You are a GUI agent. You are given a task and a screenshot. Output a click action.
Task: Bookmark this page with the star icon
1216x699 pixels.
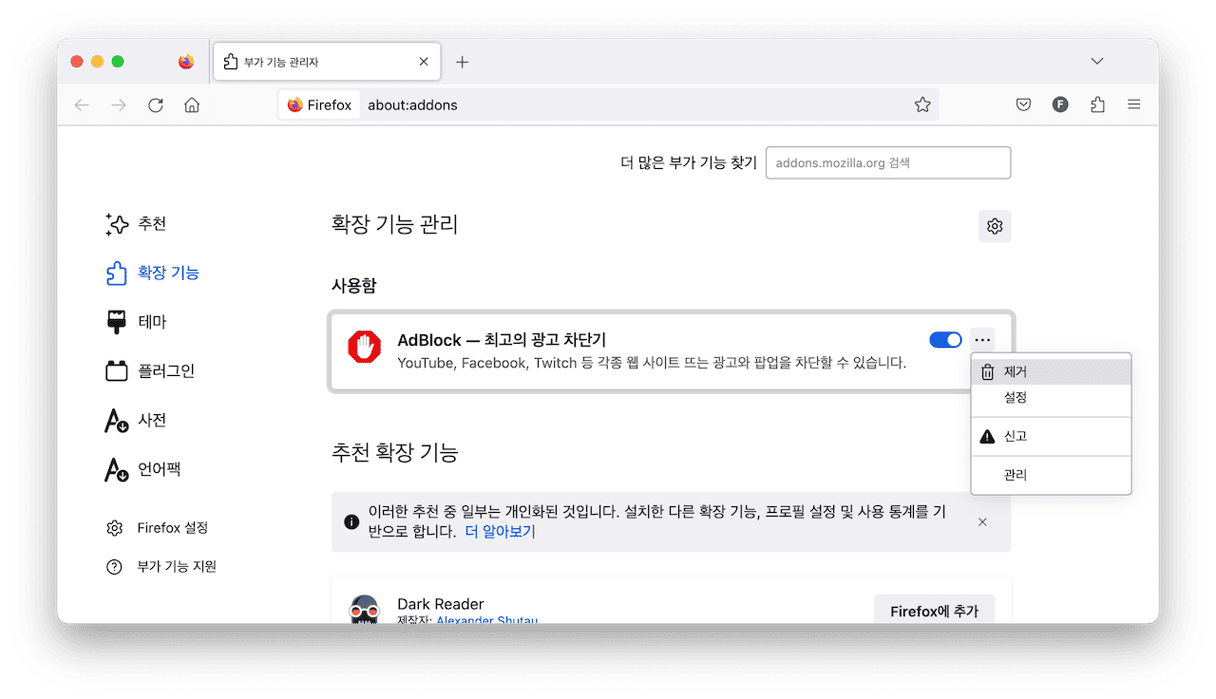[x=922, y=105]
